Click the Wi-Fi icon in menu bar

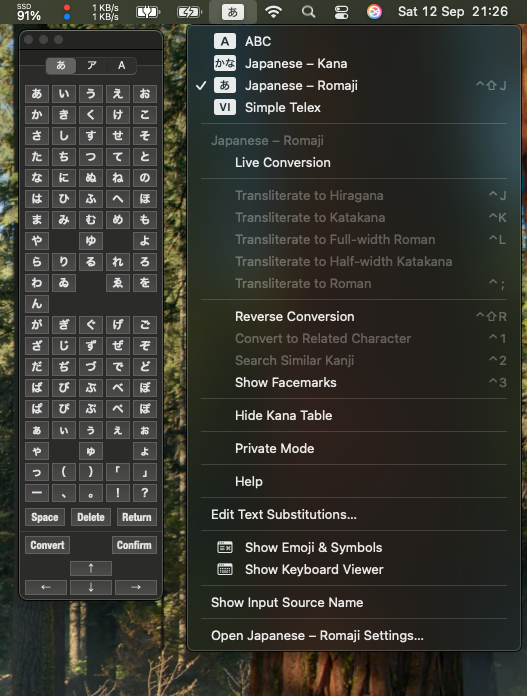click(x=273, y=12)
